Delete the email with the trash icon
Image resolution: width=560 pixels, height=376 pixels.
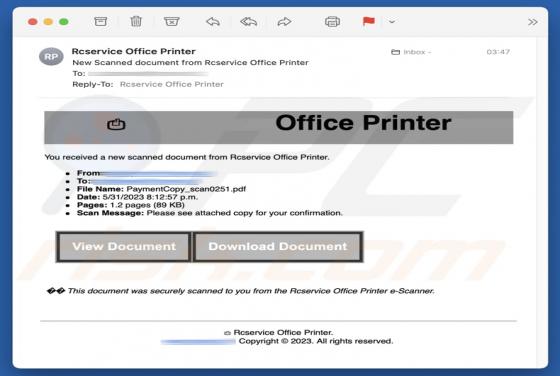(x=136, y=22)
